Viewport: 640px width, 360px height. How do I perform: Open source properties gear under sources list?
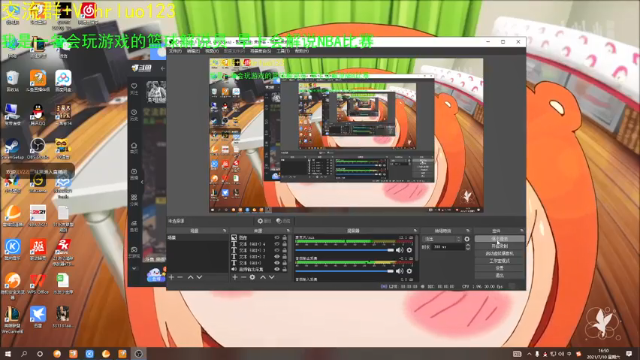pyautogui.click(x=252, y=277)
